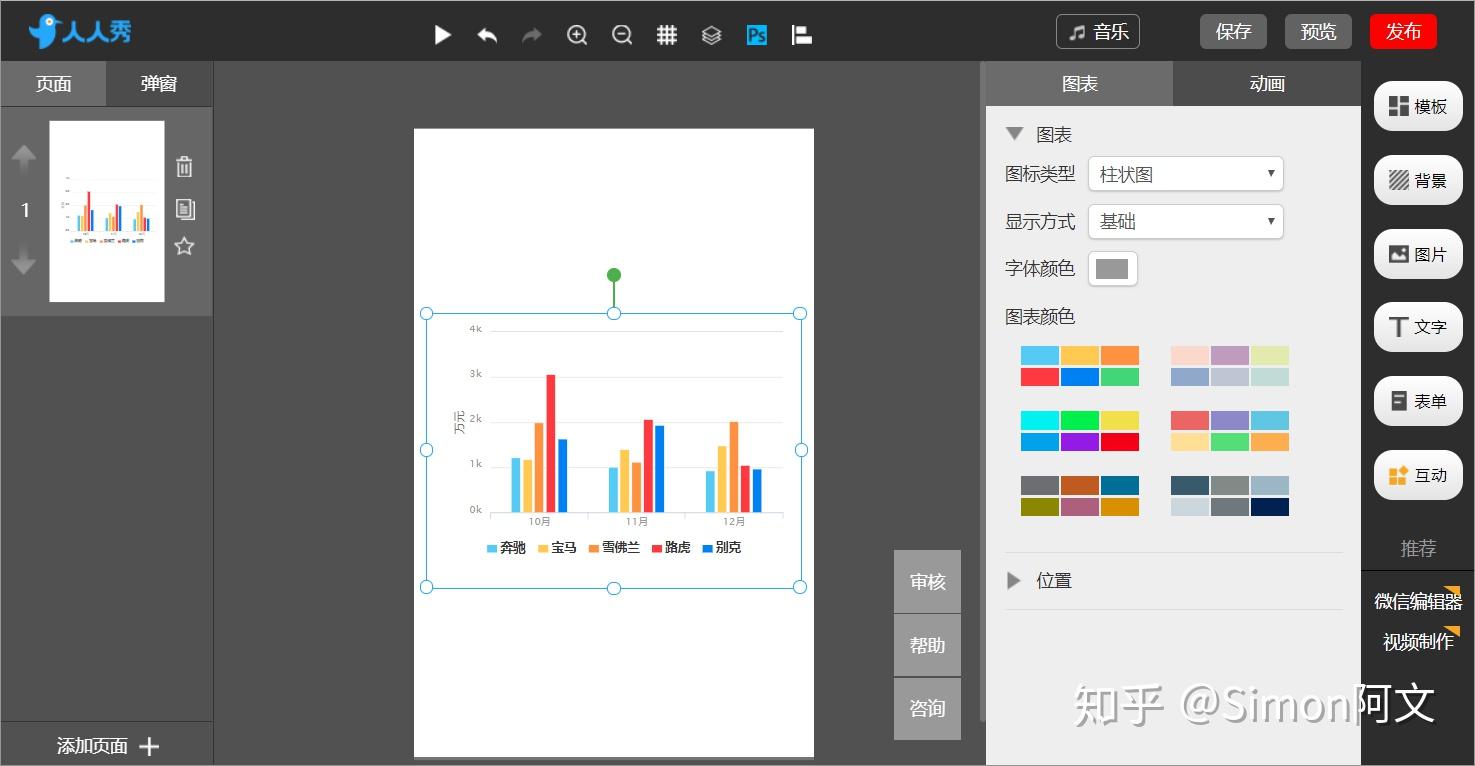1475x766 pixels.
Task: Switch to the 页面 tab
Action: point(53,84)
